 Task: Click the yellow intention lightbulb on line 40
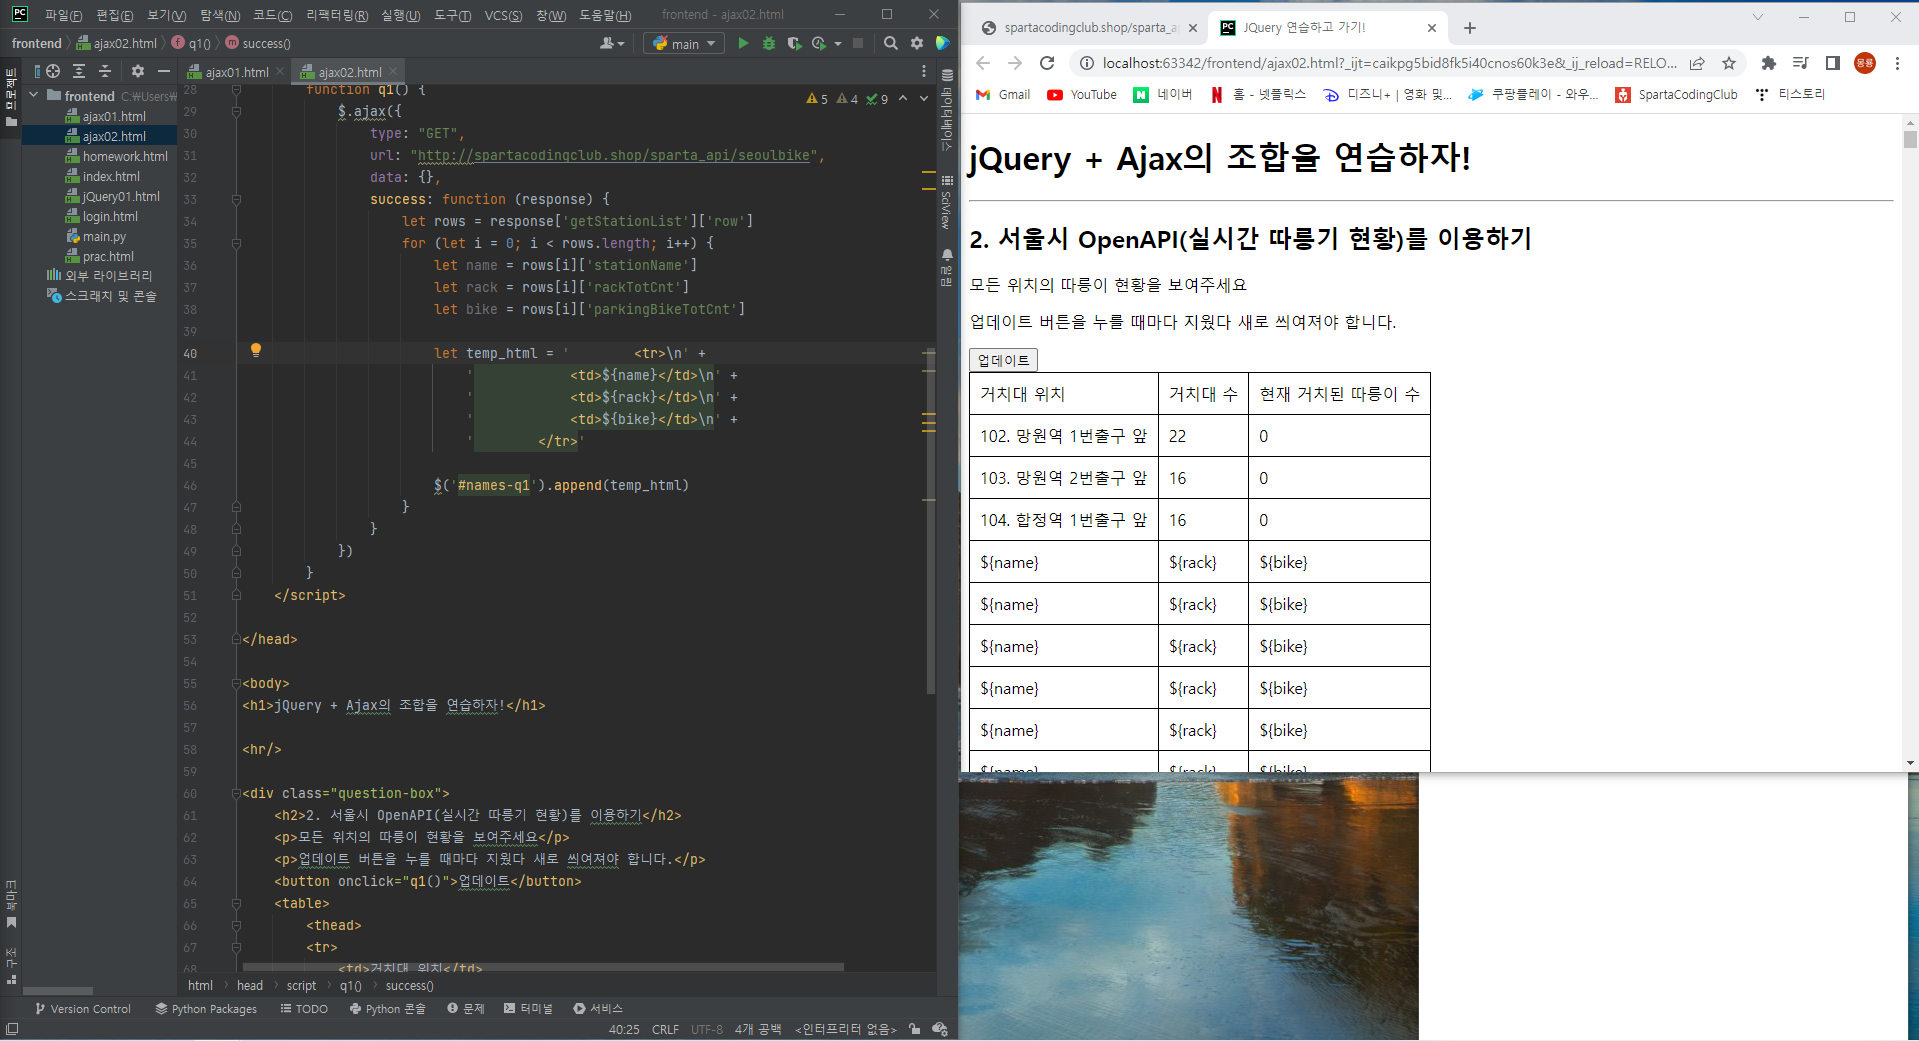click(x=256, y=350)
